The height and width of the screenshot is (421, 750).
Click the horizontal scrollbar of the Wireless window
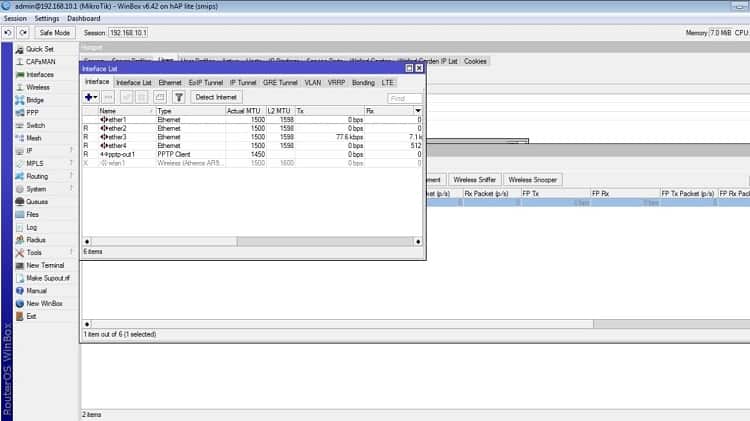click(416, 324)
